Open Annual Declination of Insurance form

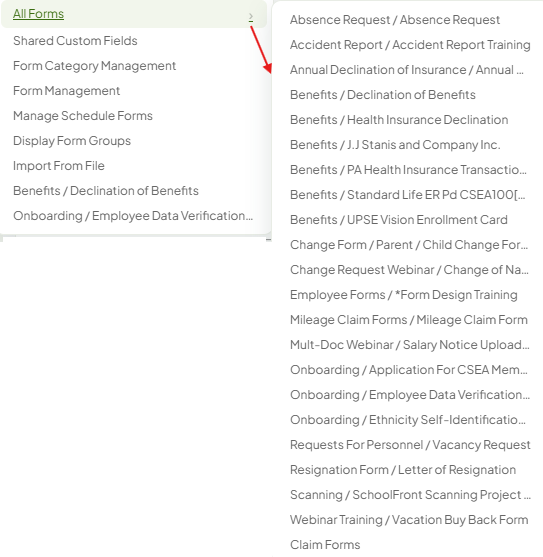pos(407,70)
